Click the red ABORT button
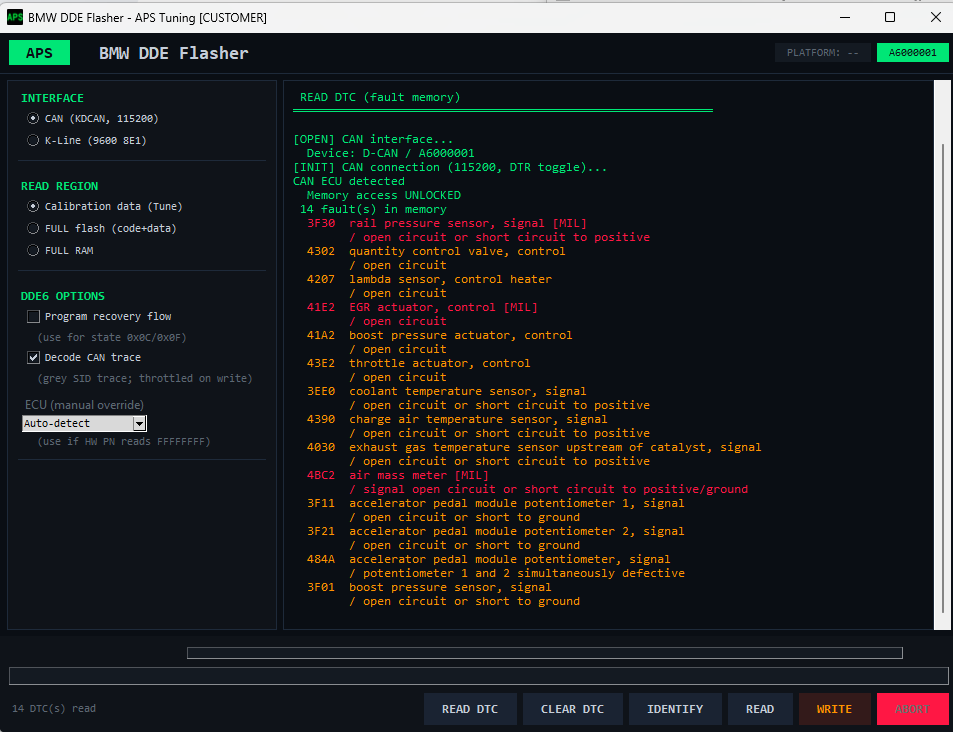This screenshot has width=953, height=732. [912, 709]
